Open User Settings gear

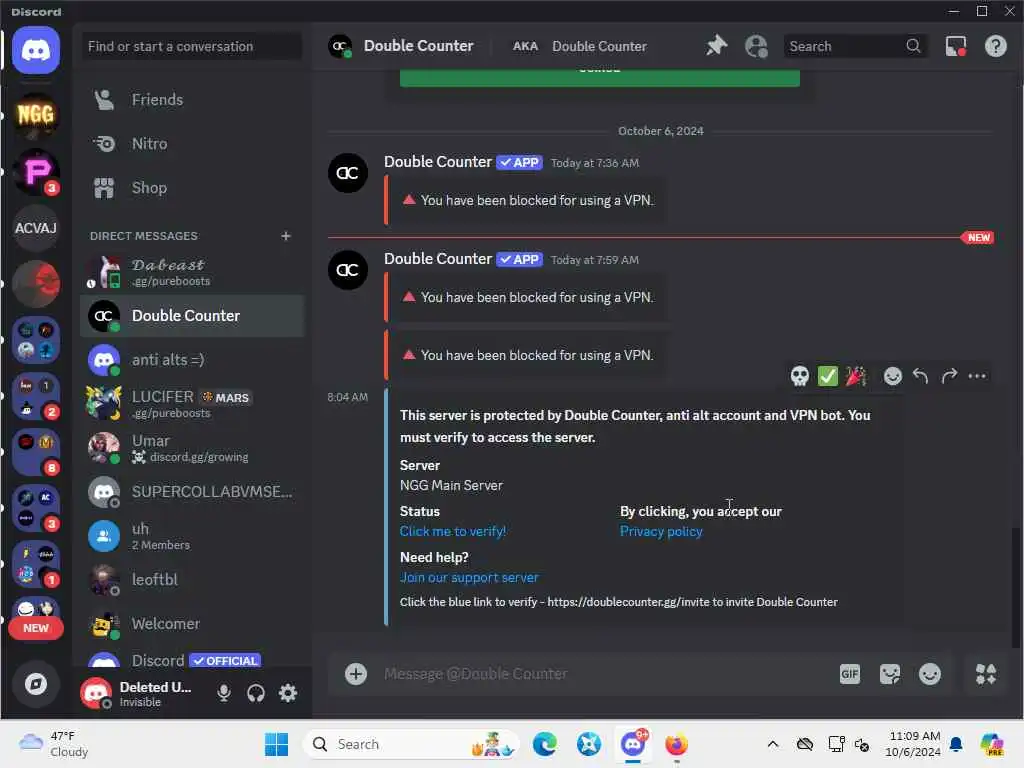287,693
